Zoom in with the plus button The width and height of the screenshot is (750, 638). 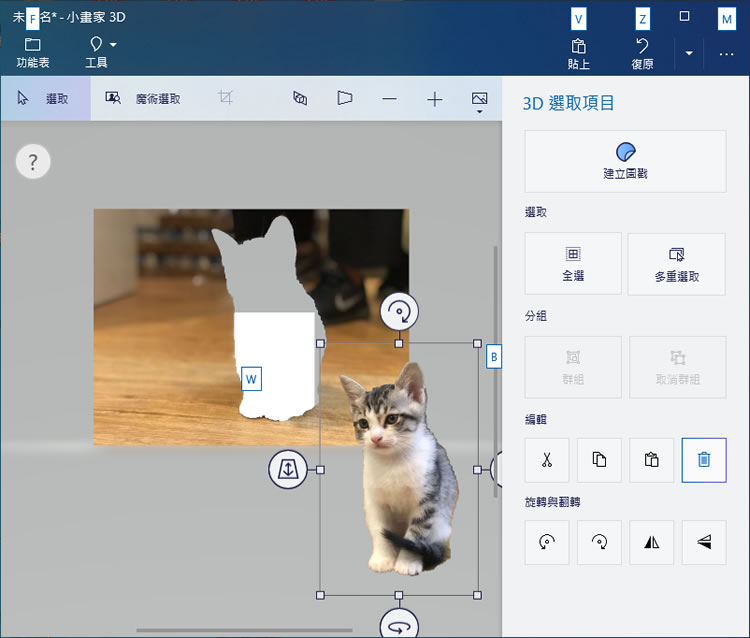click(435, 99)
